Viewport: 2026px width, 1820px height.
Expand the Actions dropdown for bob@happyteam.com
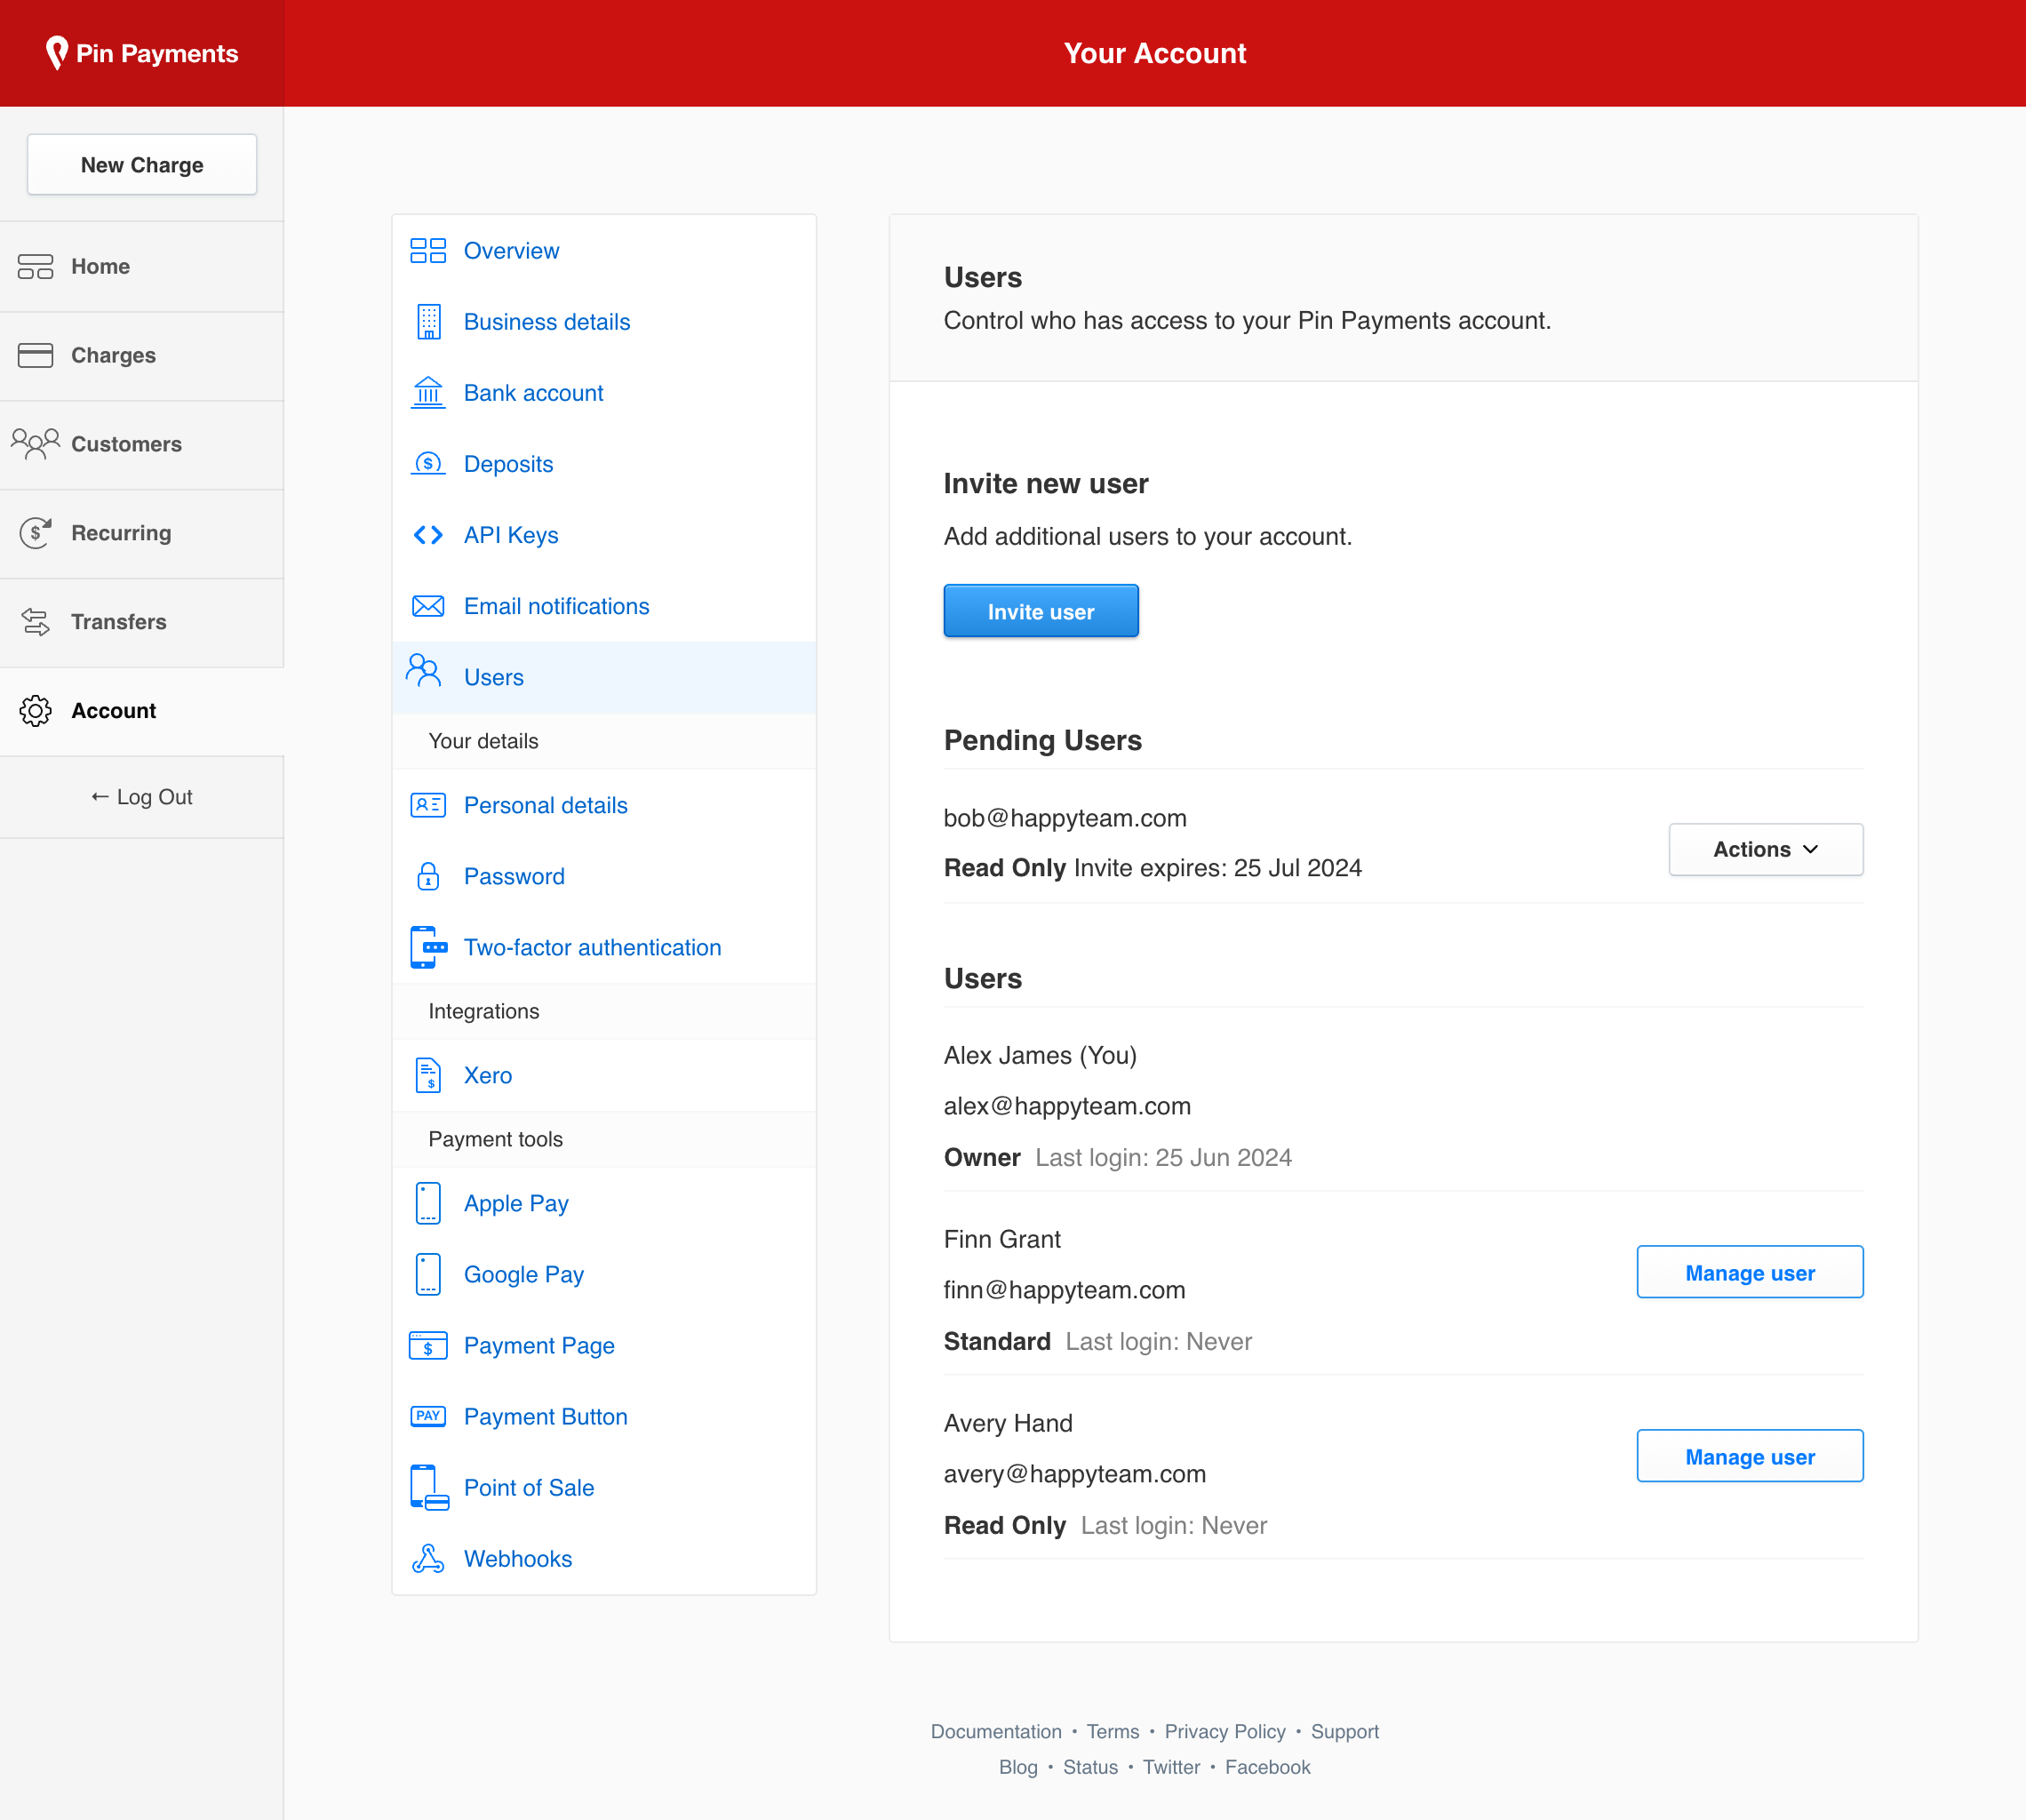1764,850
